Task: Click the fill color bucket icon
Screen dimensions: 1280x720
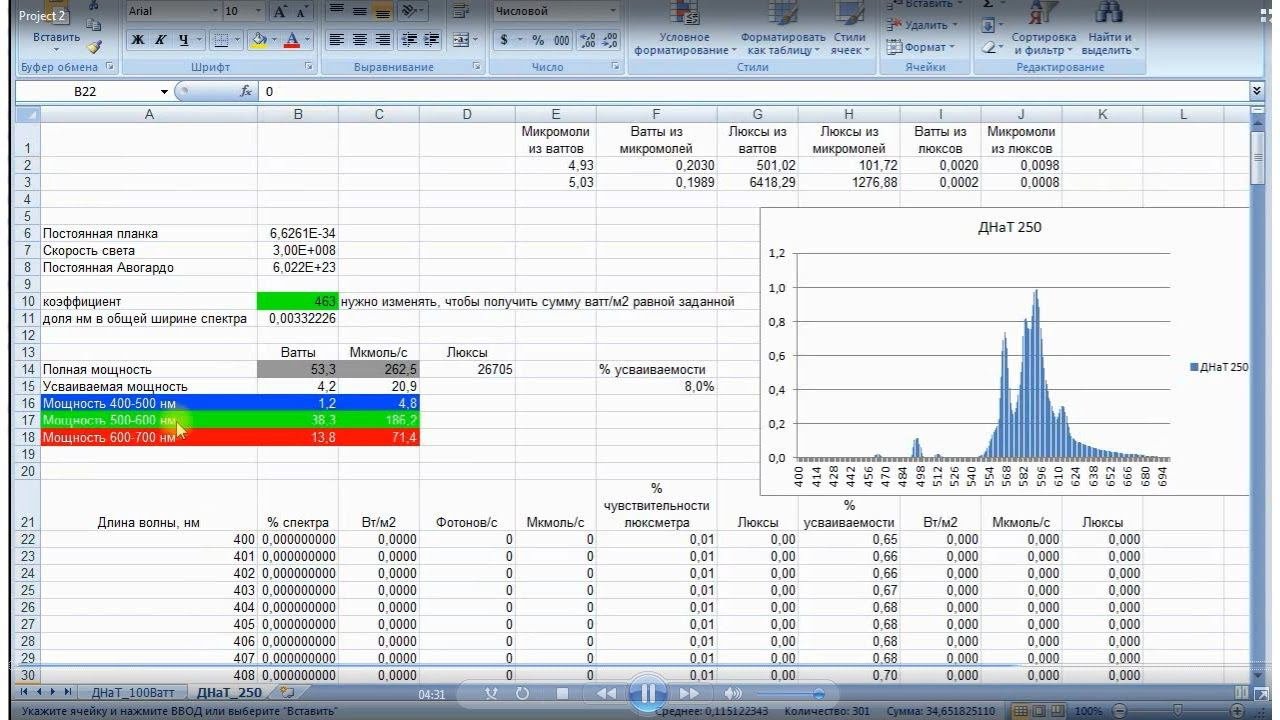Action: click(x=259, y=40)
